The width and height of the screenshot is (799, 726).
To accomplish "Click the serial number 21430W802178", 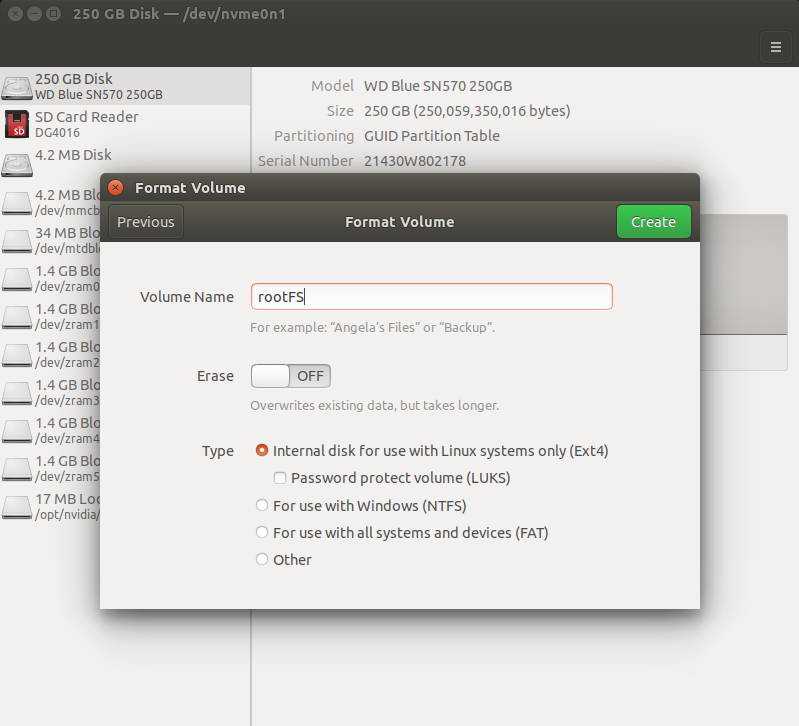I will click(x=415, y=161).
